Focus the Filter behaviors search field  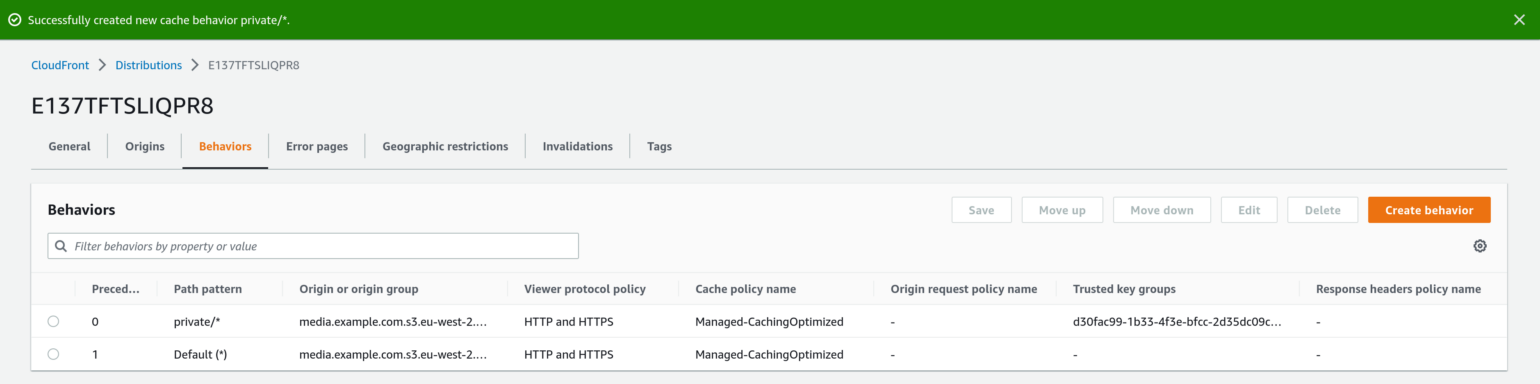point(313,246)
